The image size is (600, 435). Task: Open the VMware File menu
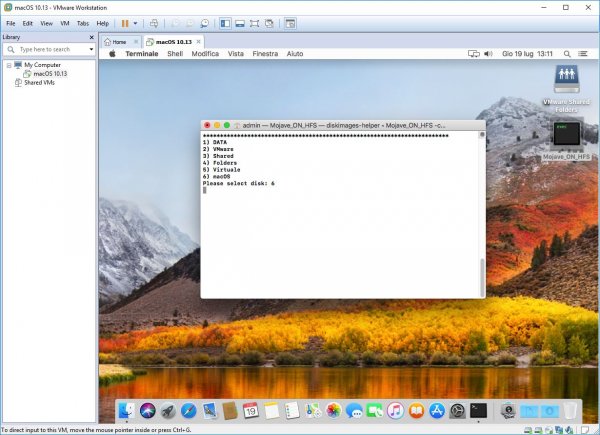11,23
